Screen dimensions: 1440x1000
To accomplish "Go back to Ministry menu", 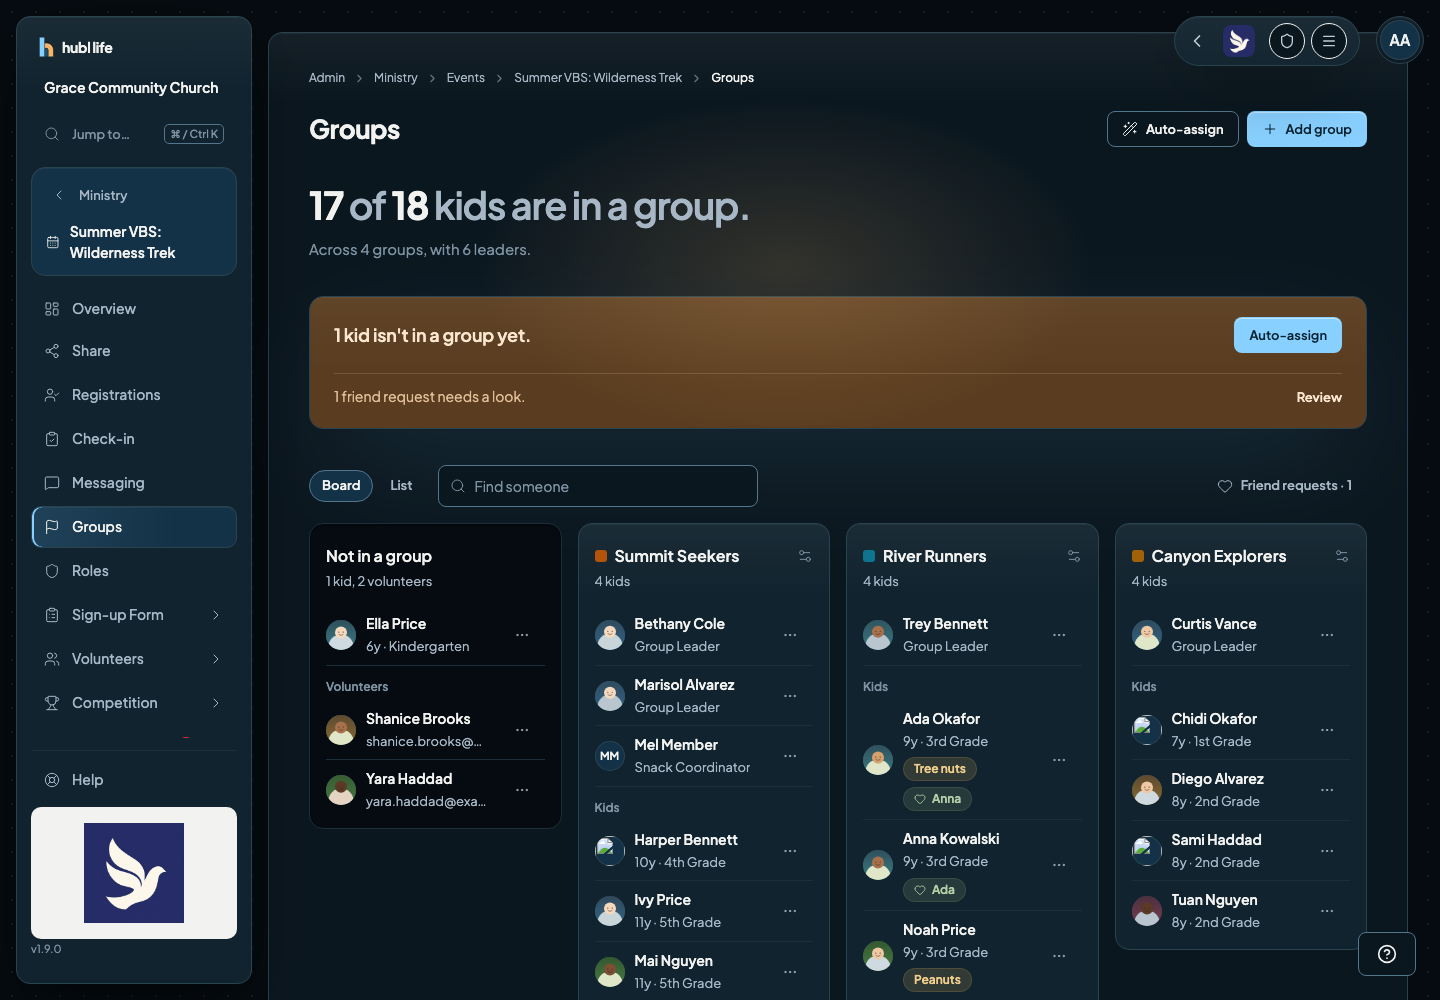I will (91, 195).
